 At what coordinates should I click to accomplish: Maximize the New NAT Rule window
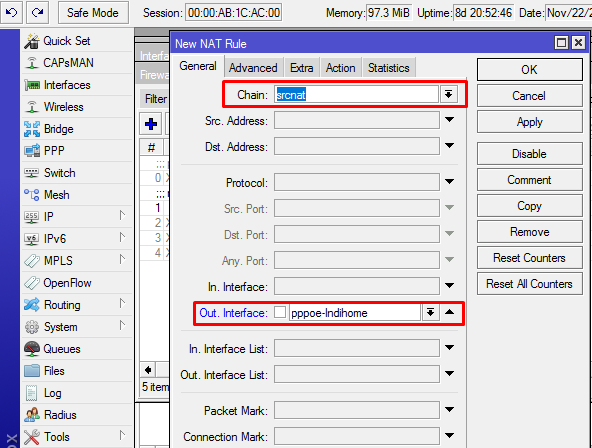(561, 43)
